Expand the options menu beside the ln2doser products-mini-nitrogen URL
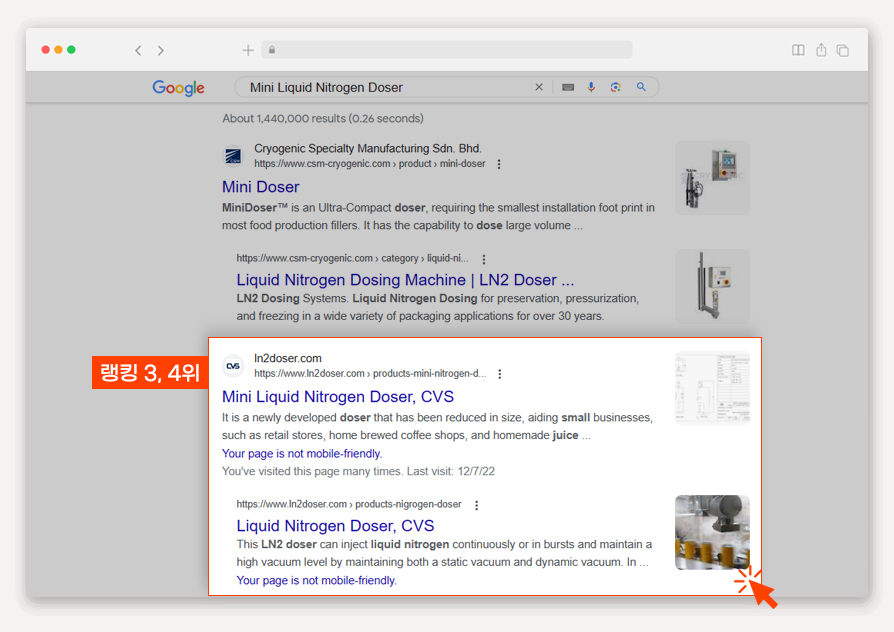The image size is (894, 632). (x=499, y=374)
